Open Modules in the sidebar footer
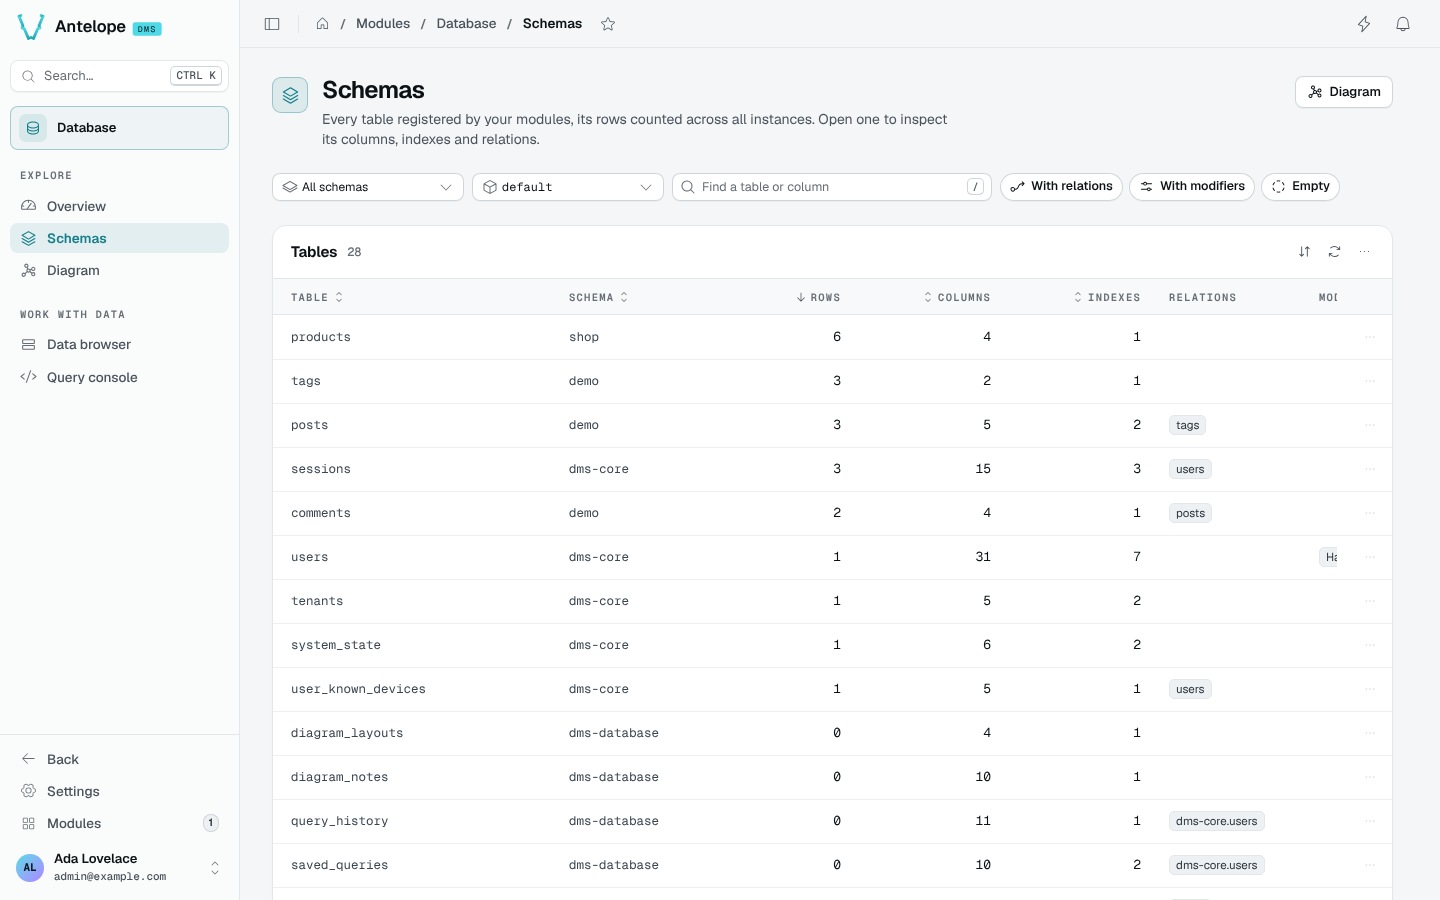This screenshot has width=1440, height=900. pos(119,823)
